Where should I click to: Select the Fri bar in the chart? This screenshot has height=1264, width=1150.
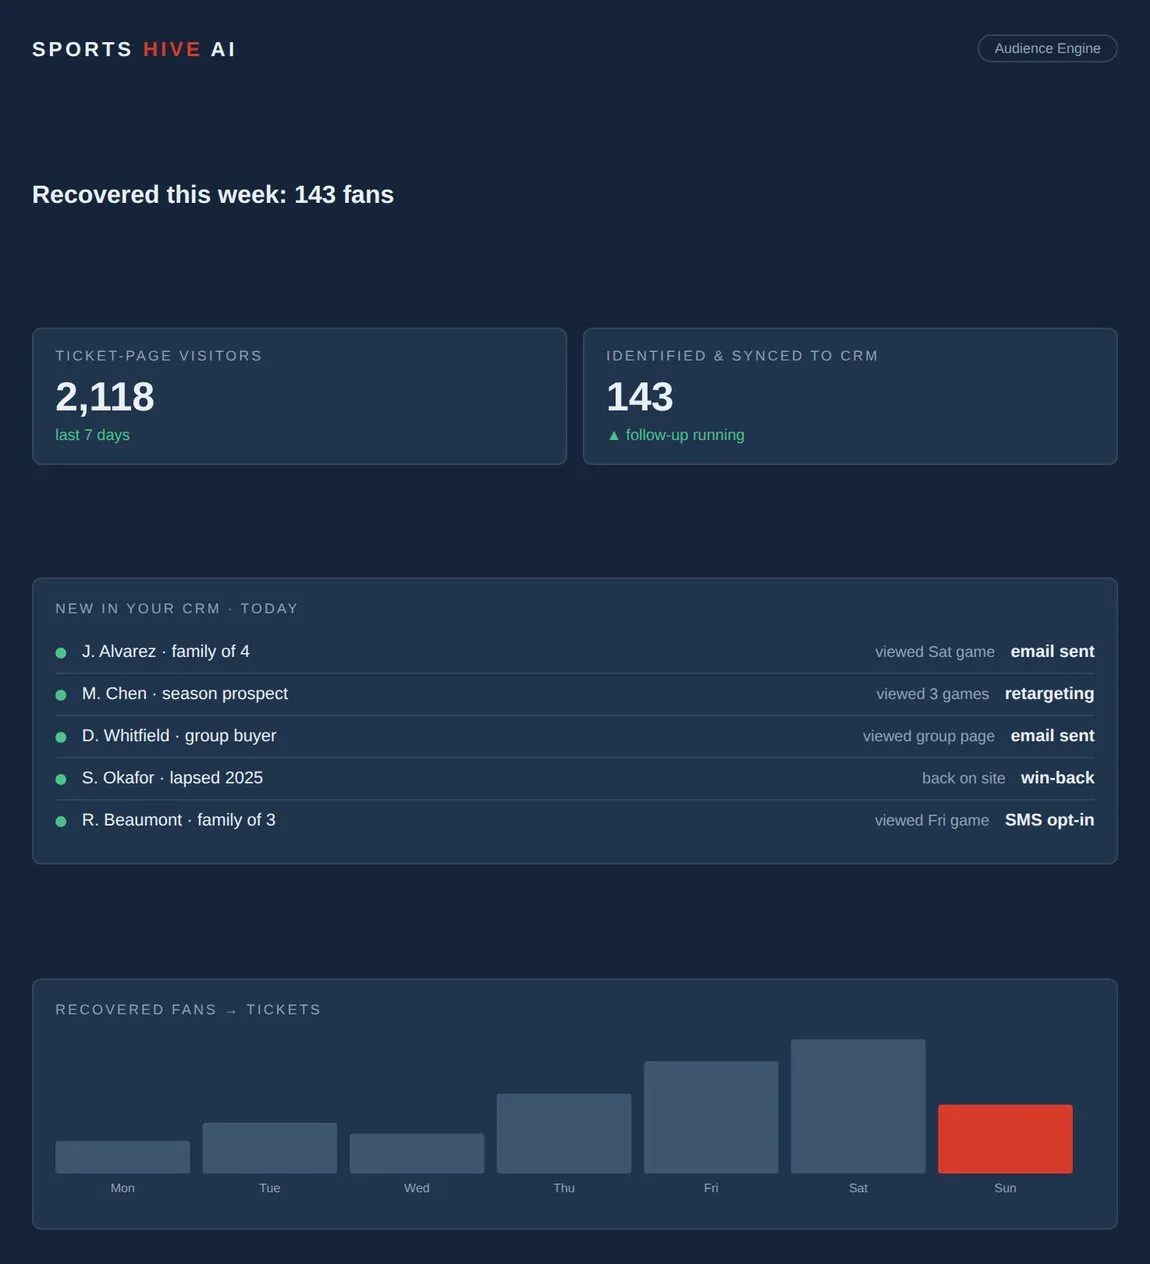pyautogui.click(x=711, y=1117)
